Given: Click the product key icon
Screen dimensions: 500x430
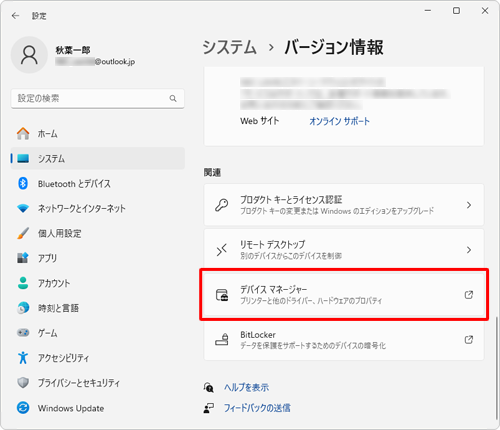Looking at the screenshot, I should [x=222, y=205].
